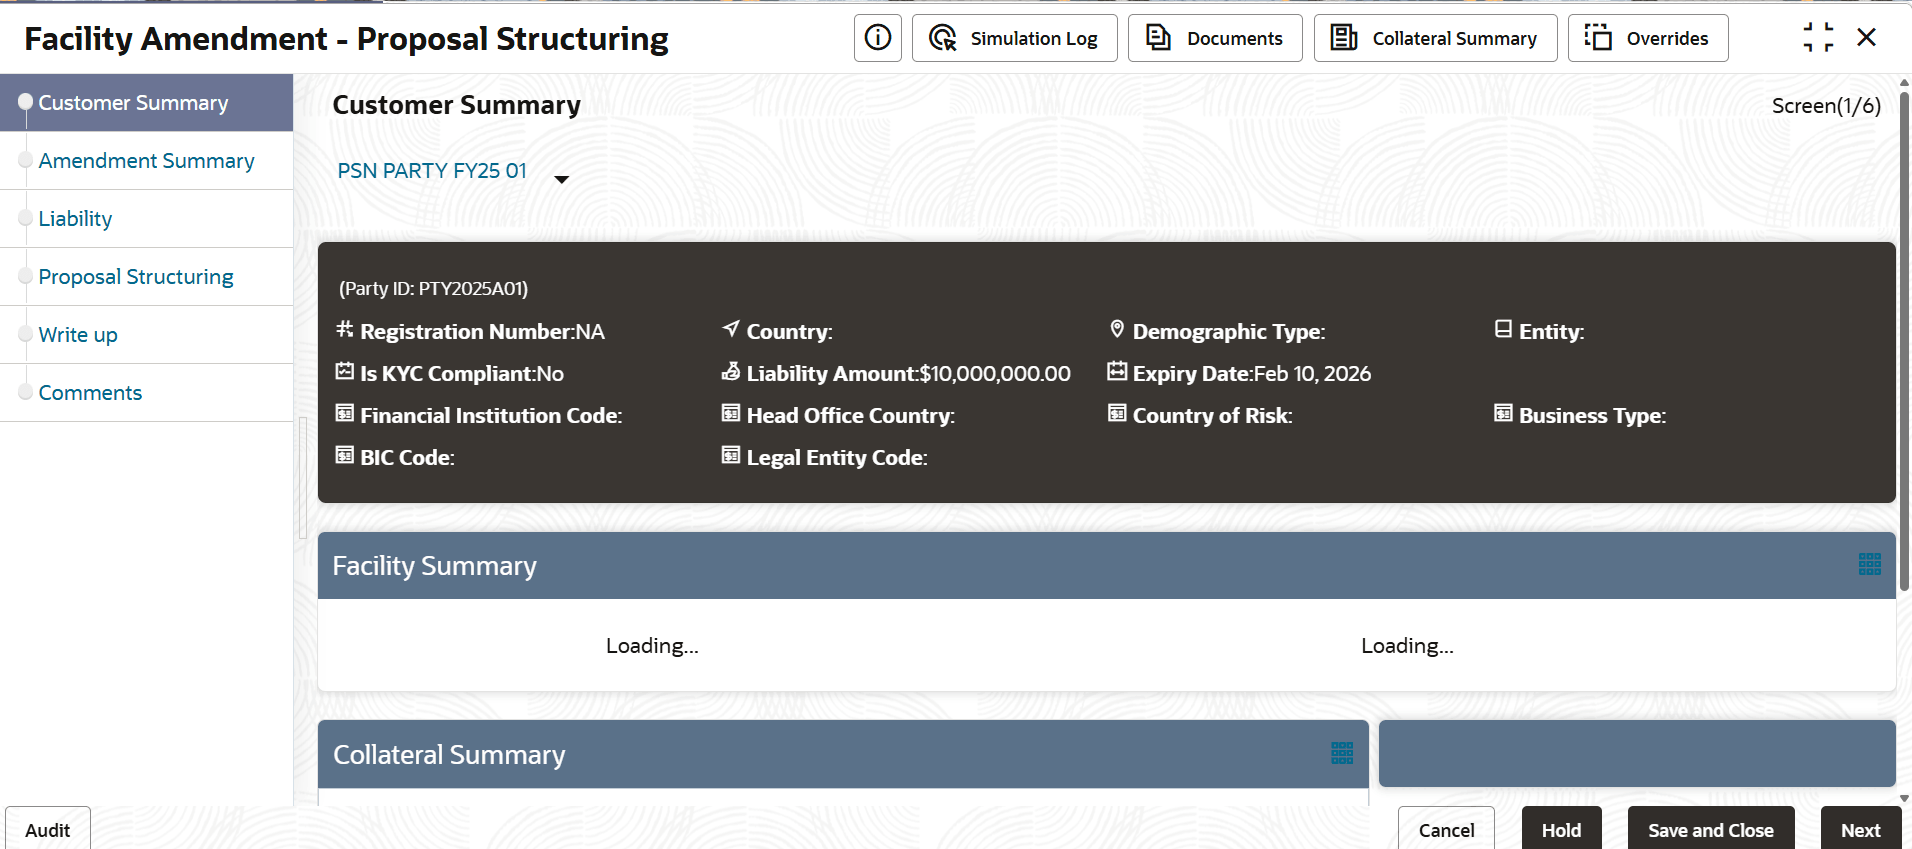This screenshot has height=849, width=1912.
Task: Click BIC Code icon
Action: [x=345, y=455]
